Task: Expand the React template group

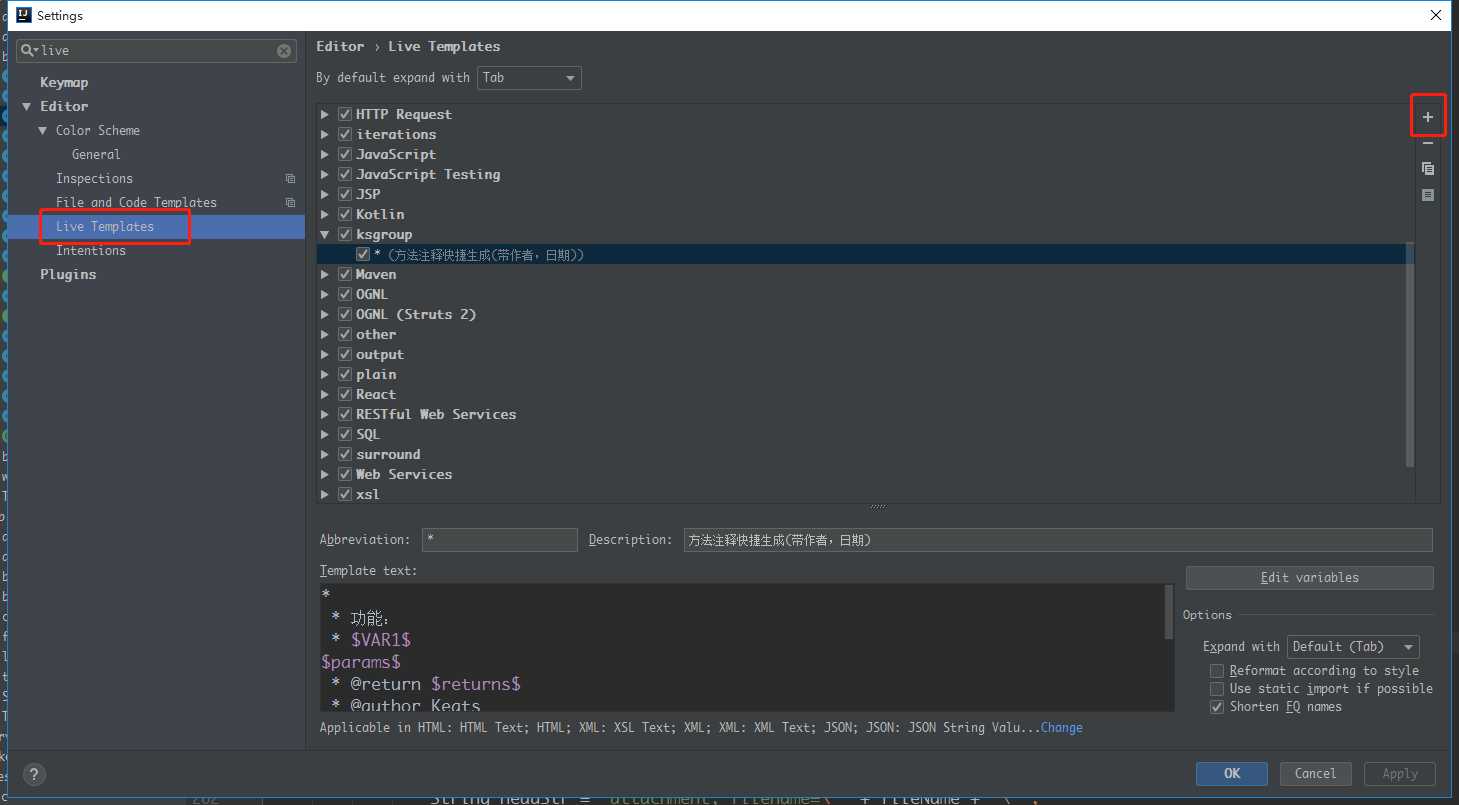Action: pyautogui.click(x=325, y=395)
